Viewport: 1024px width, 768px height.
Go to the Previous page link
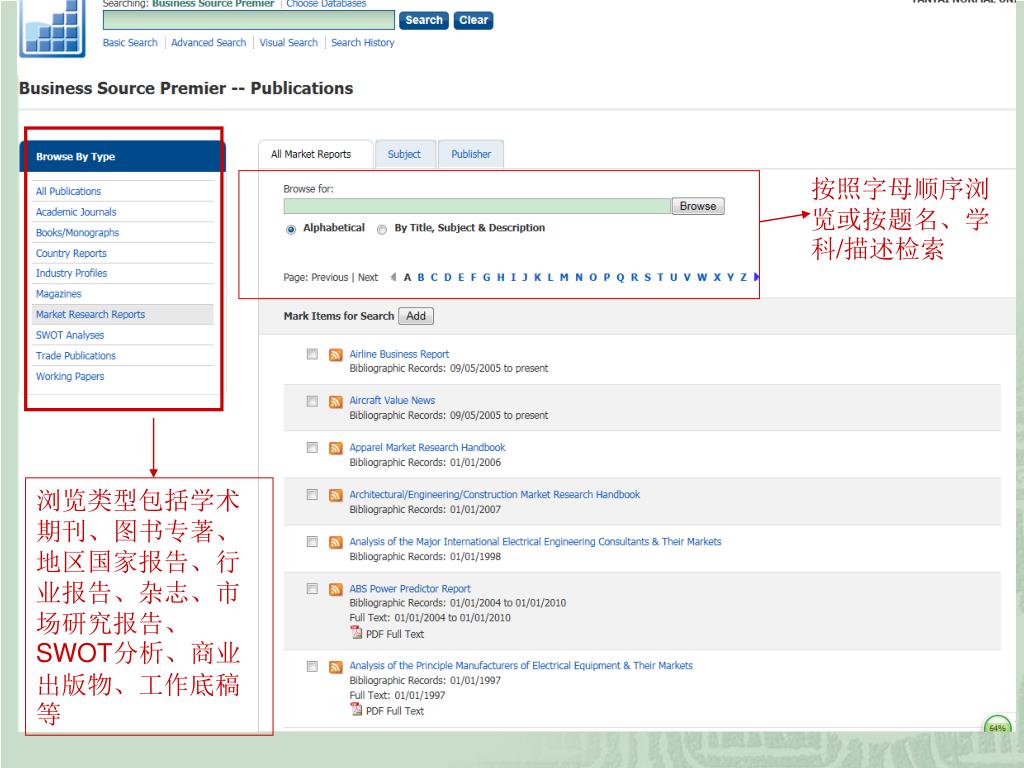point(329,278)
